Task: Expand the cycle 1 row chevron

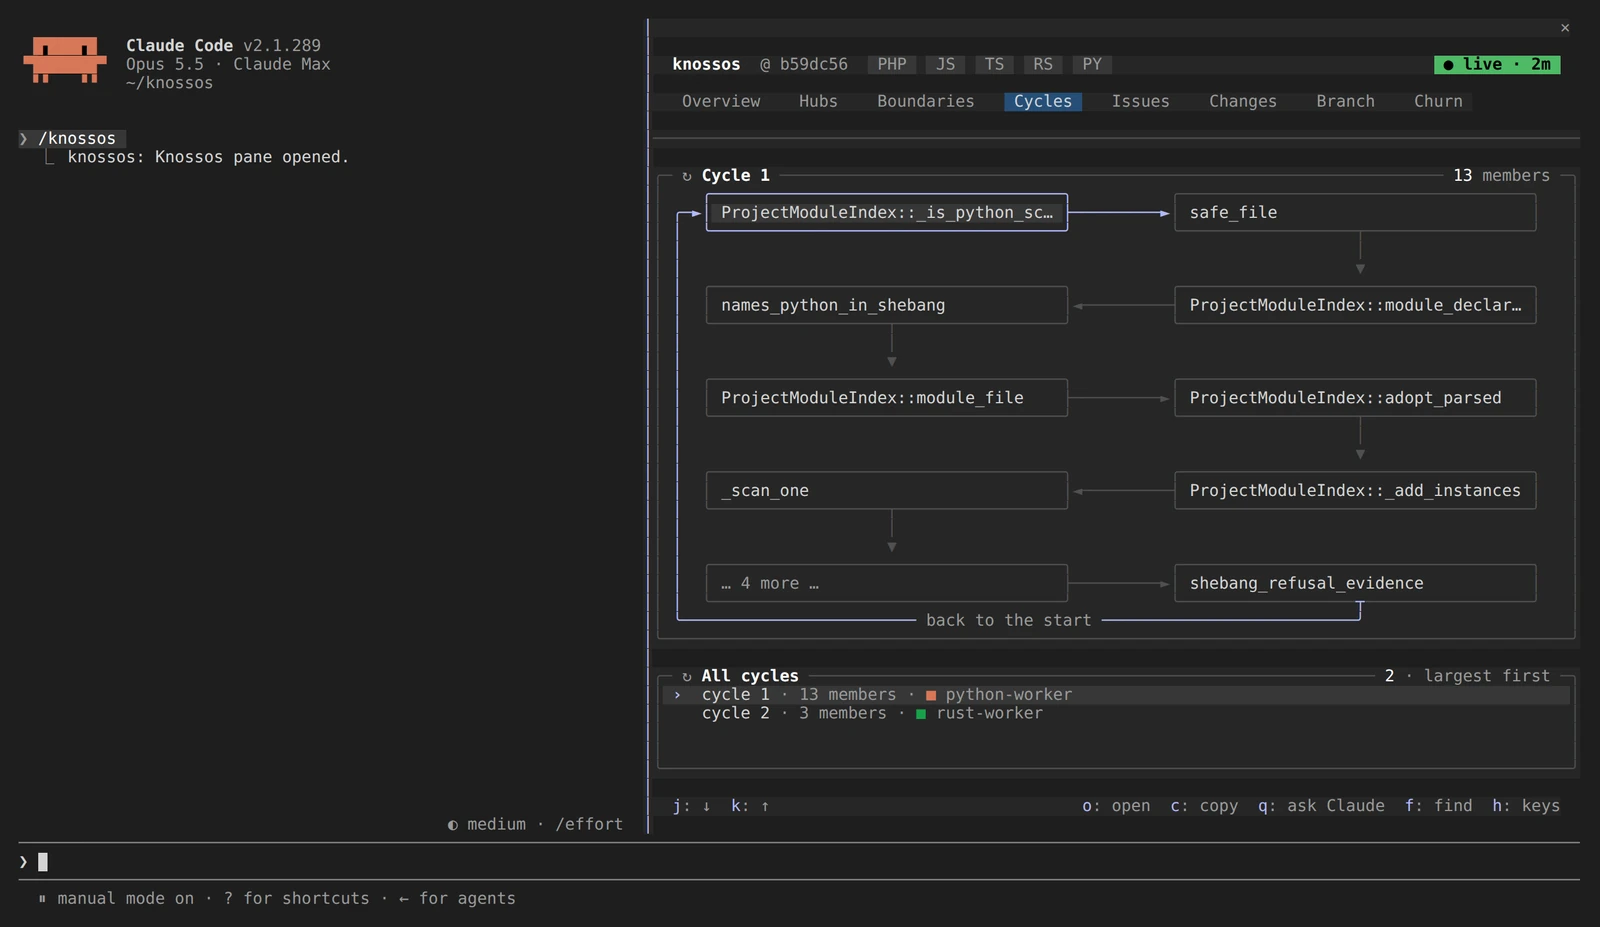Action: point(677,695)
